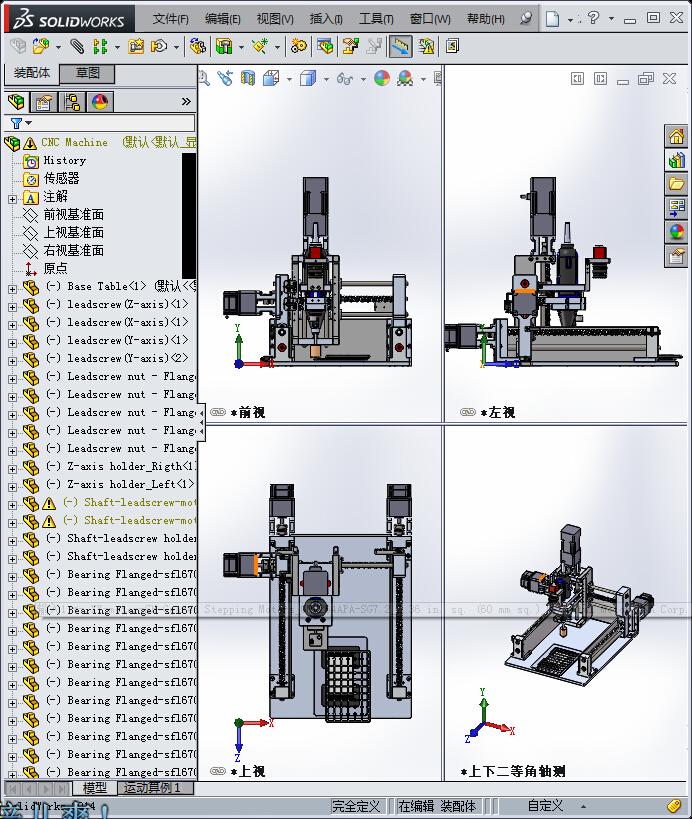
Task: Open the 编辑(E) menu
Action: click(222, 19)
